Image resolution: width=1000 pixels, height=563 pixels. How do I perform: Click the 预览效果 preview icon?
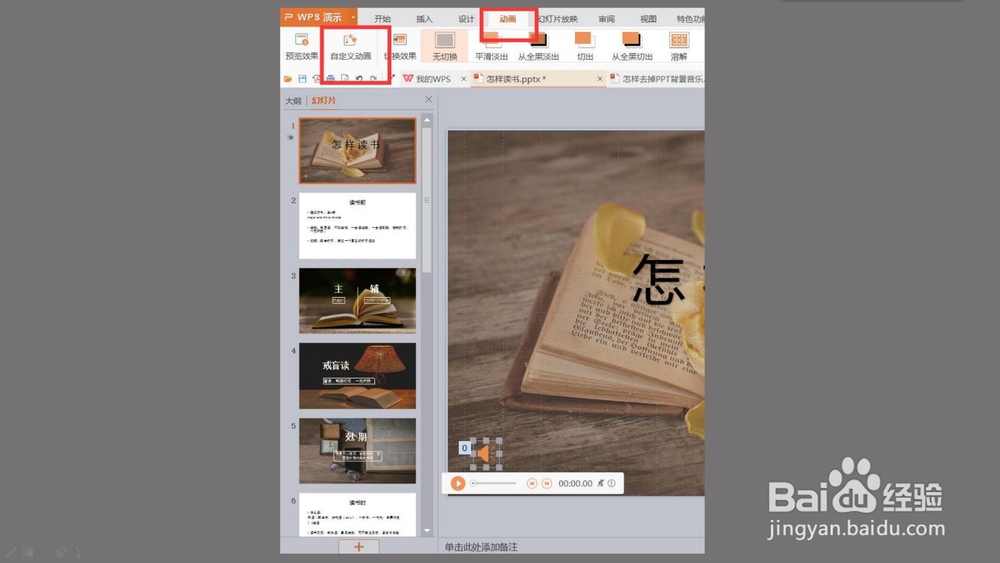pyautogui.click(x=301, y=40)
